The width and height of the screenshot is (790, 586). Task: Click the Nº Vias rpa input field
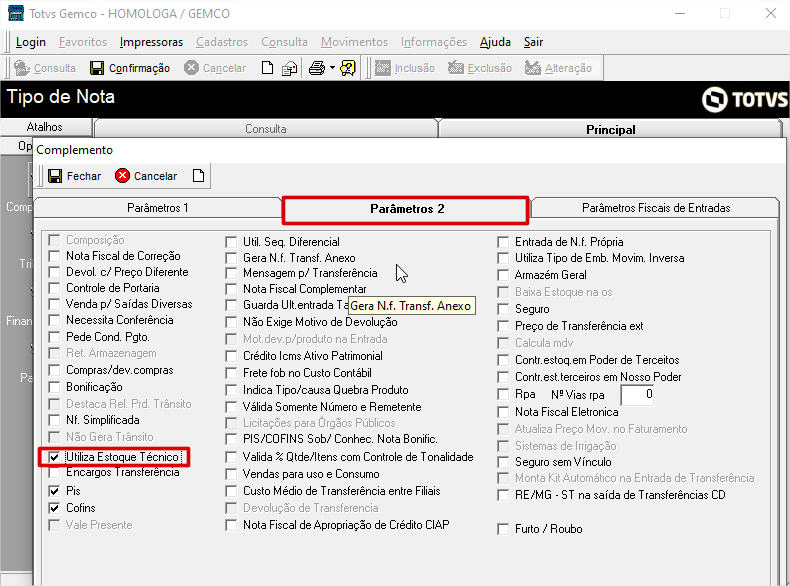tap(638, 395)
